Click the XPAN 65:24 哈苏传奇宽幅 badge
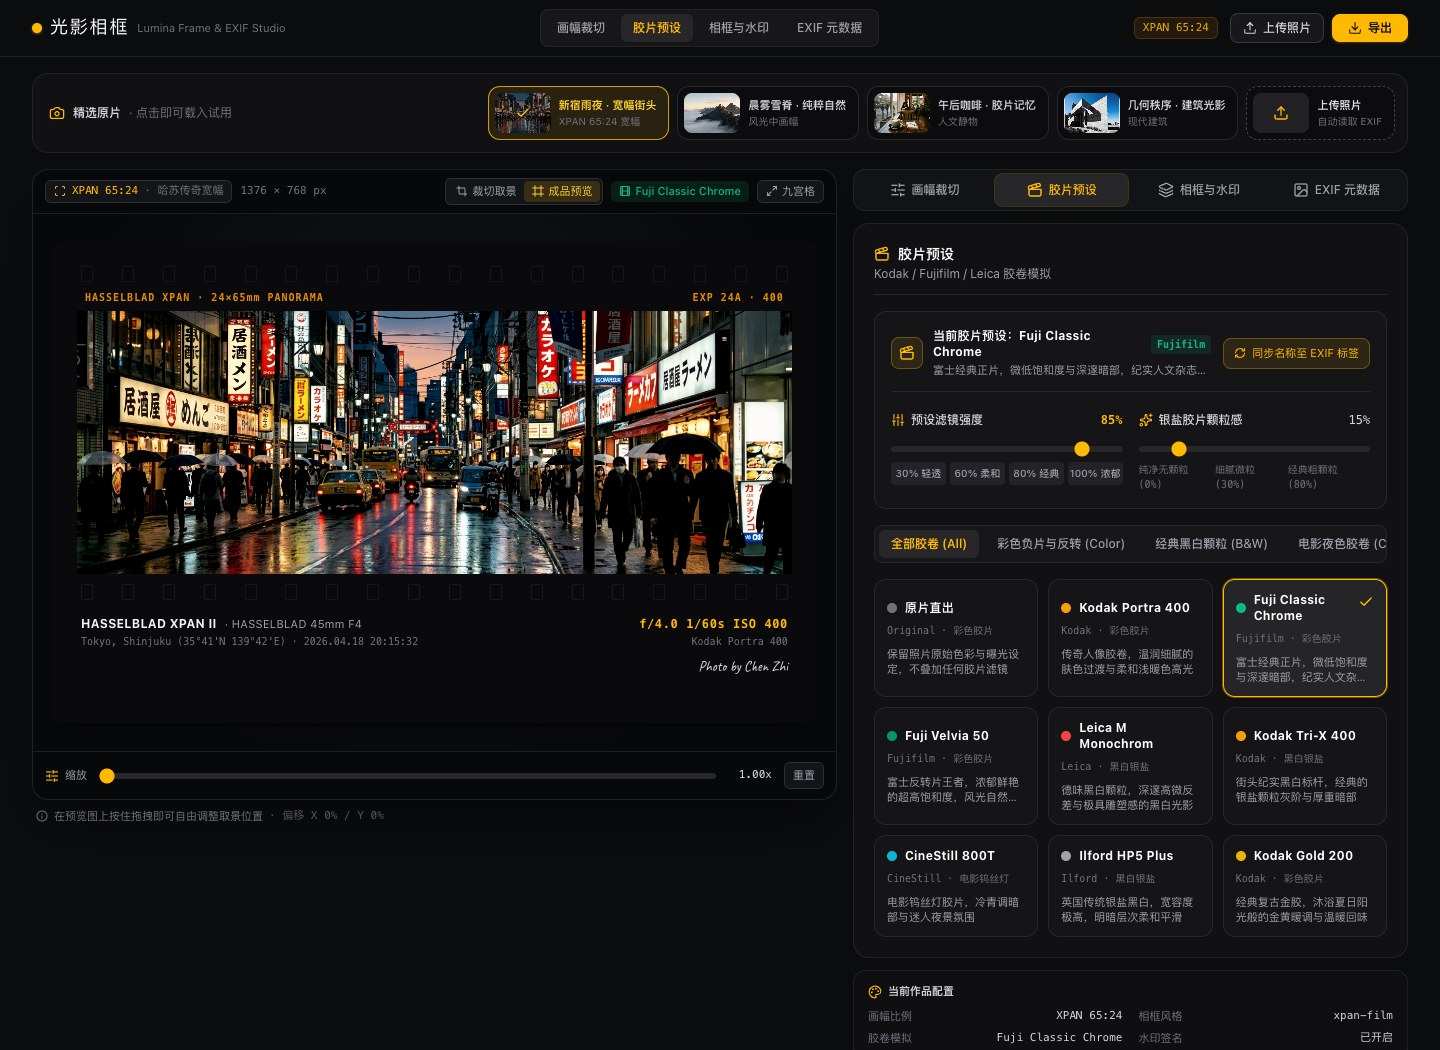1440x1050 pixels. point(139,191)
